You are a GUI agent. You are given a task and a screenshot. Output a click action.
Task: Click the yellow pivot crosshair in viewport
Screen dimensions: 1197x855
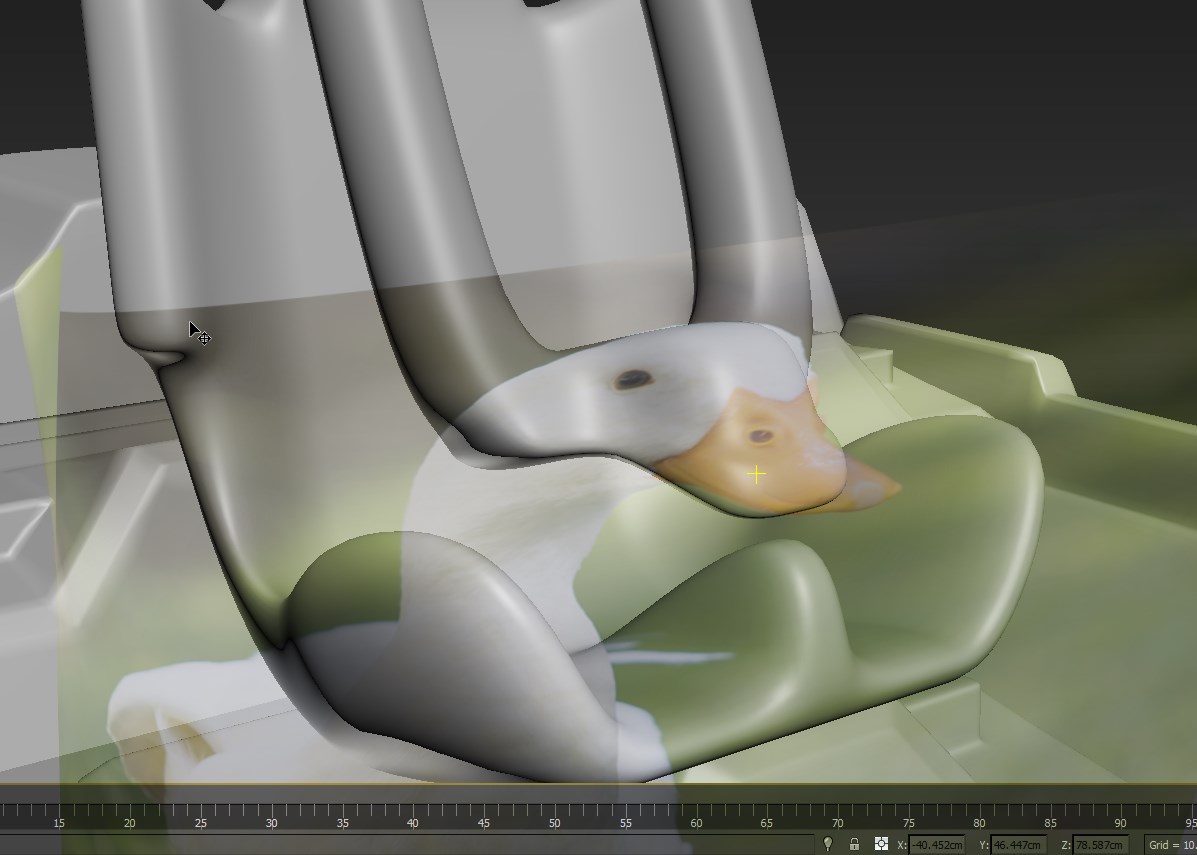click(756, 475)
